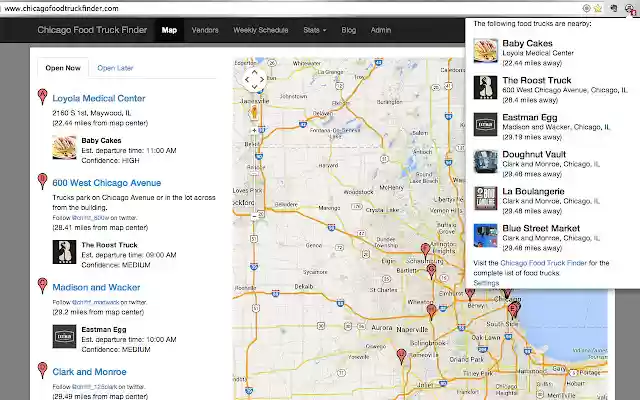Open the Admin nav link

[x=380, y=30]
